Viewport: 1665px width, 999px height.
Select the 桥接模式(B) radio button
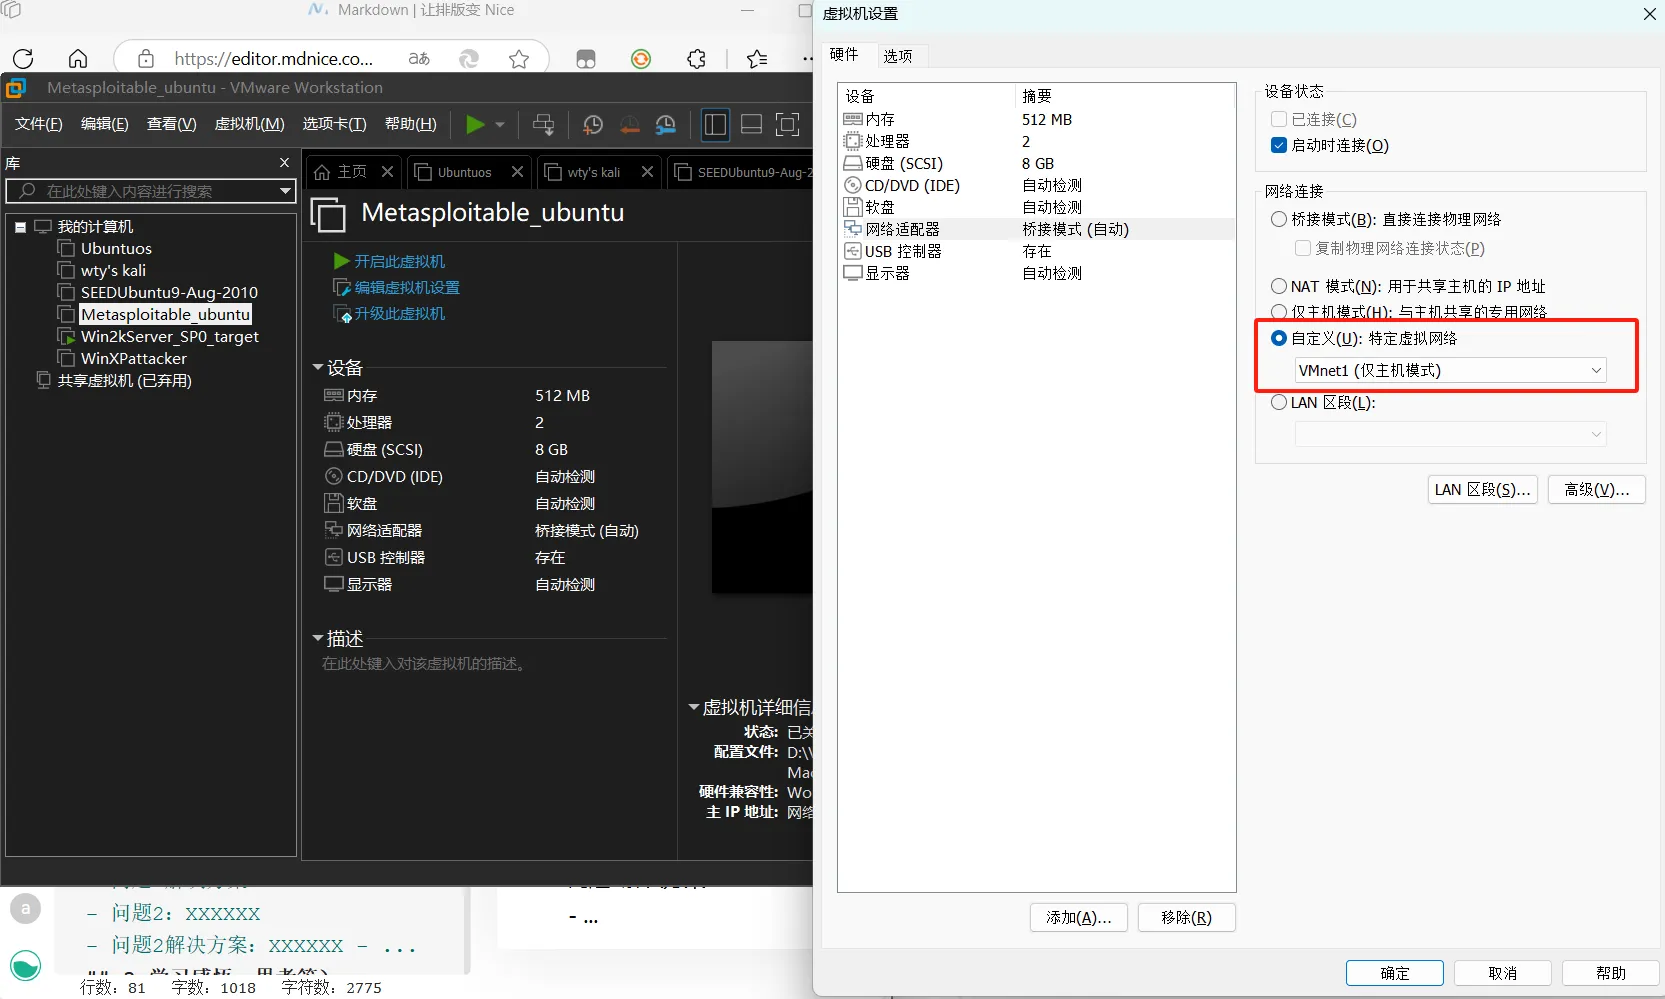[x=1278, y=219]
